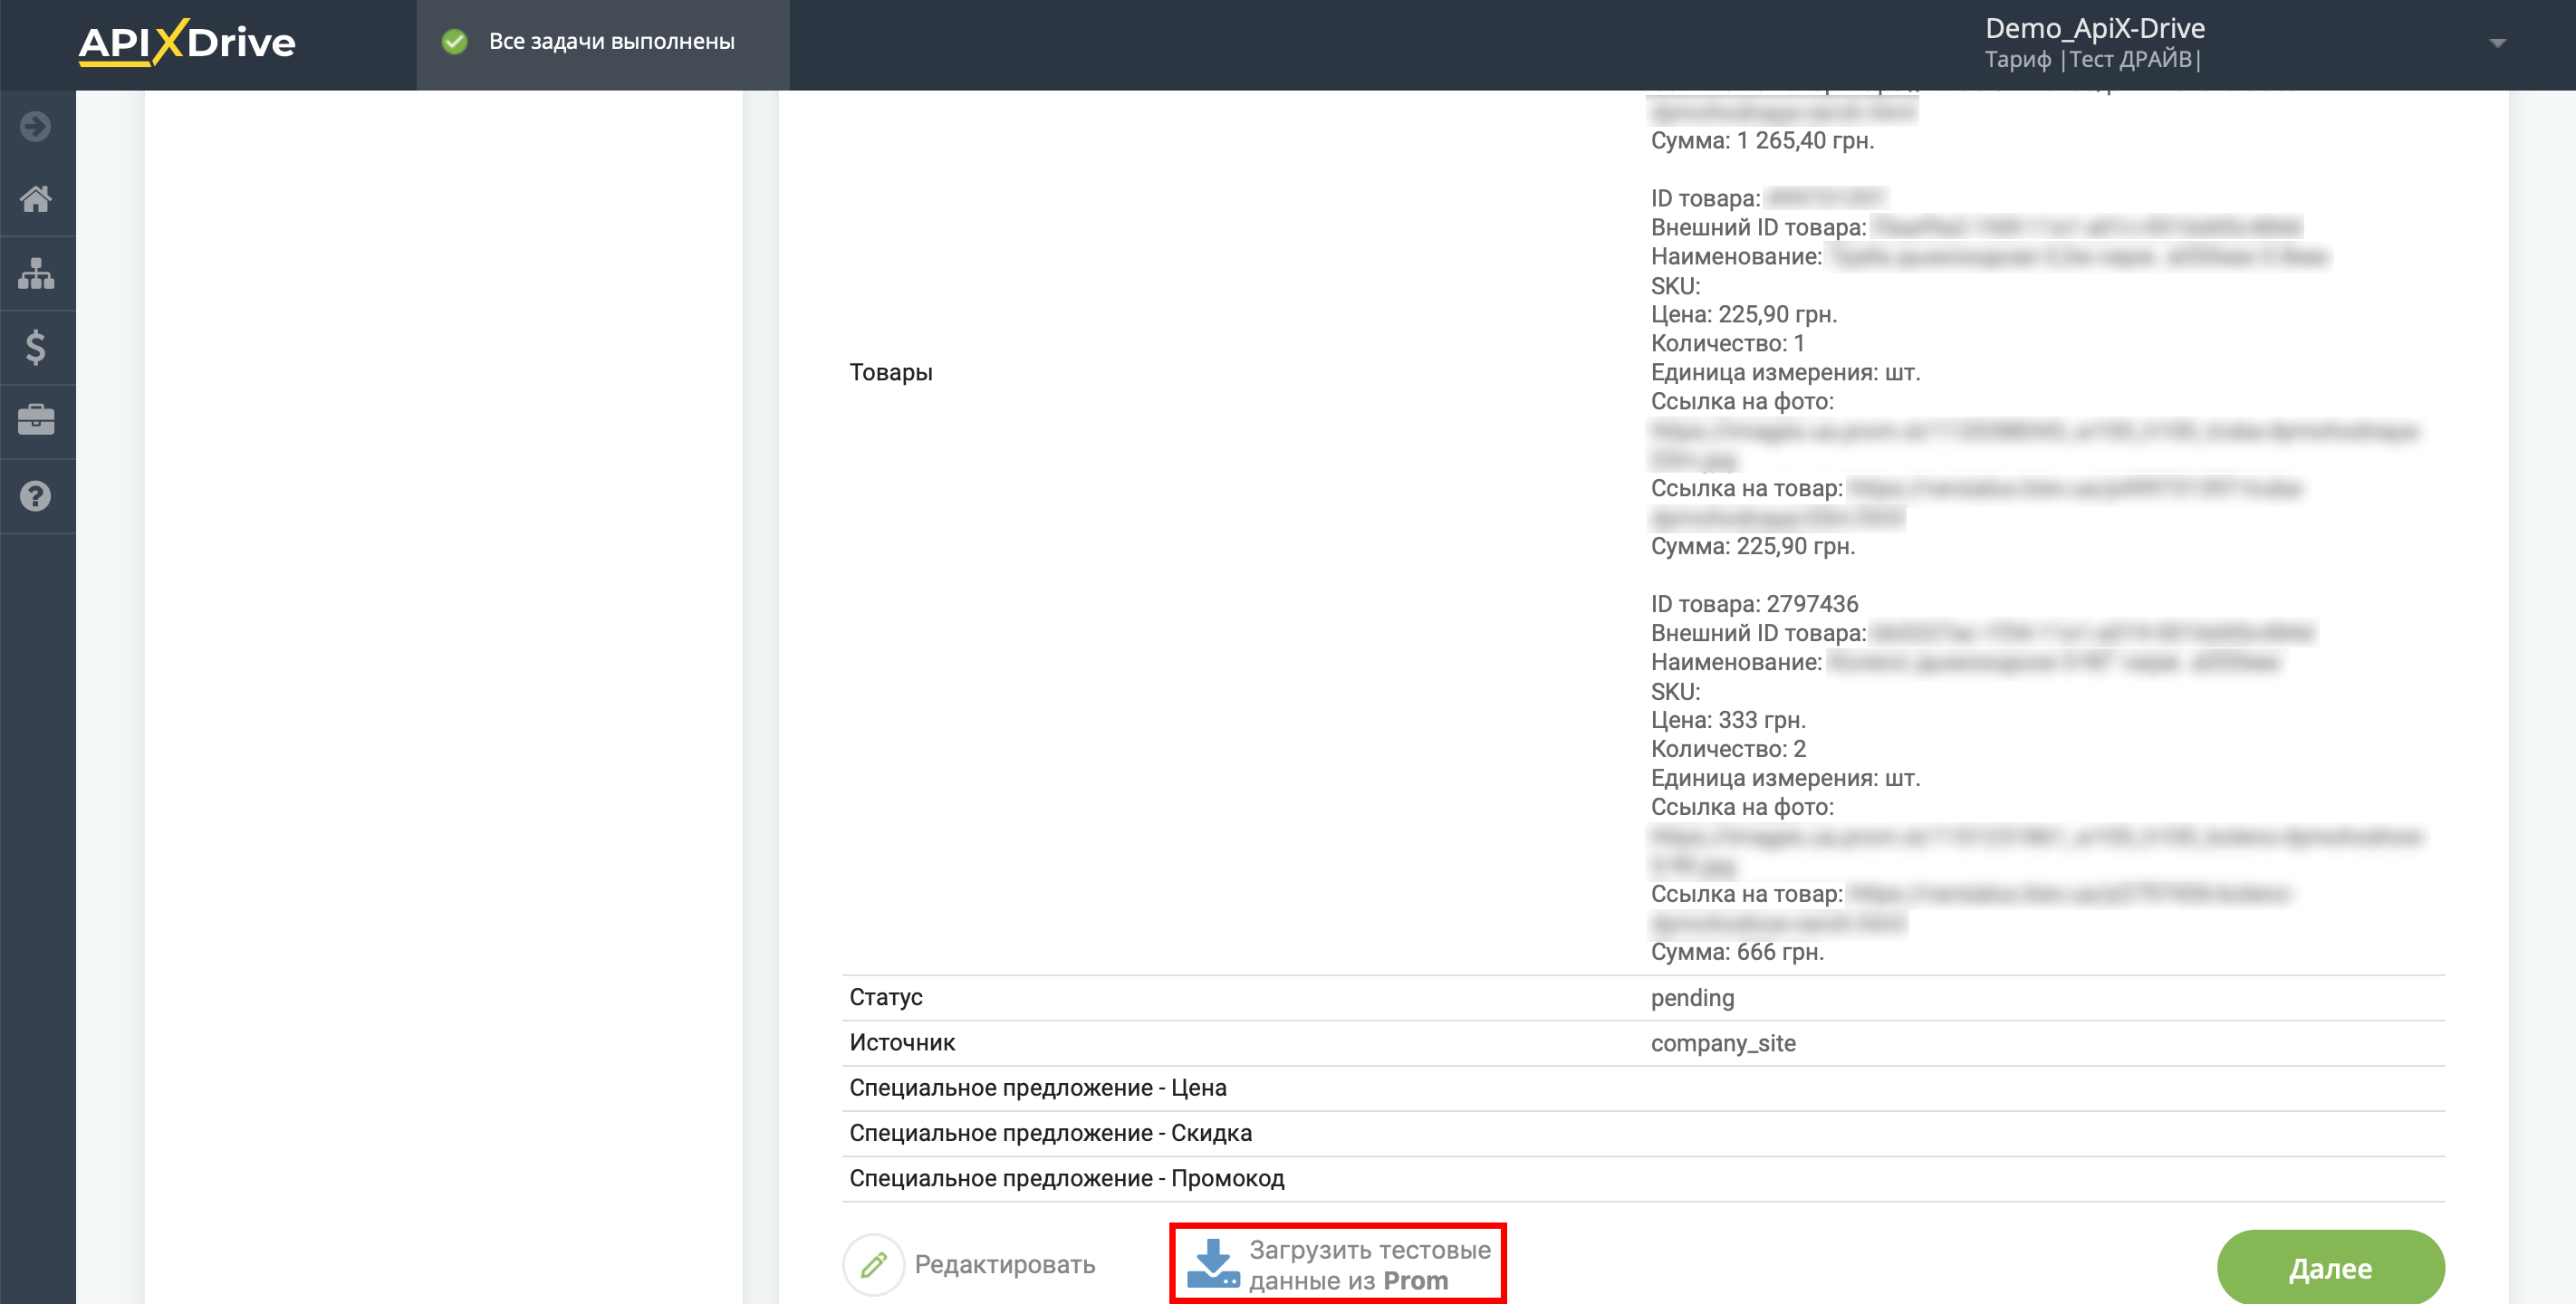The image size is (2576, 1304).
Task: Expand the Demo_ApiX-Drive account dropdown arrow
Action: click(2497, 43)
